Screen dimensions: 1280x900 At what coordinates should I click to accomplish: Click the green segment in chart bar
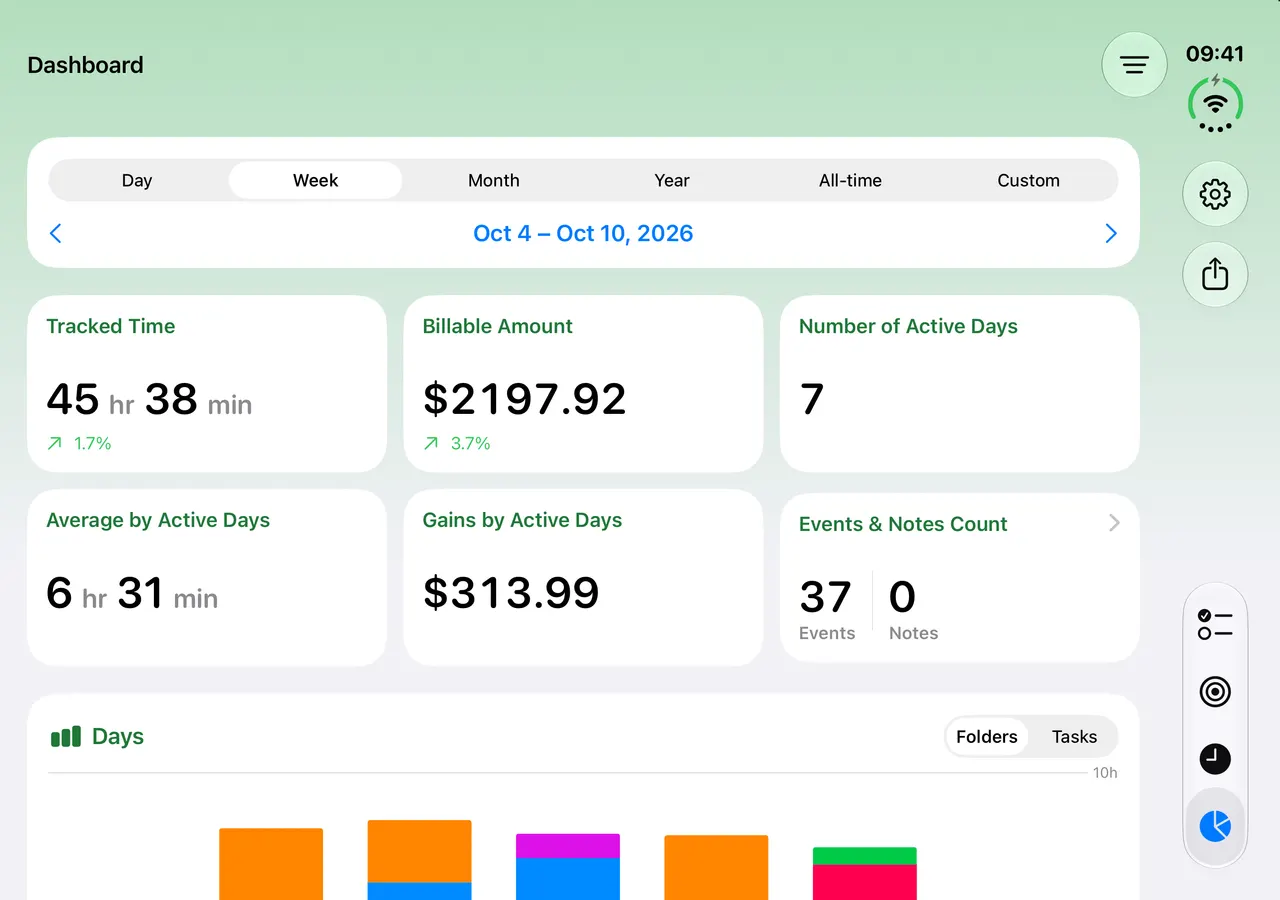click(865, 856)
